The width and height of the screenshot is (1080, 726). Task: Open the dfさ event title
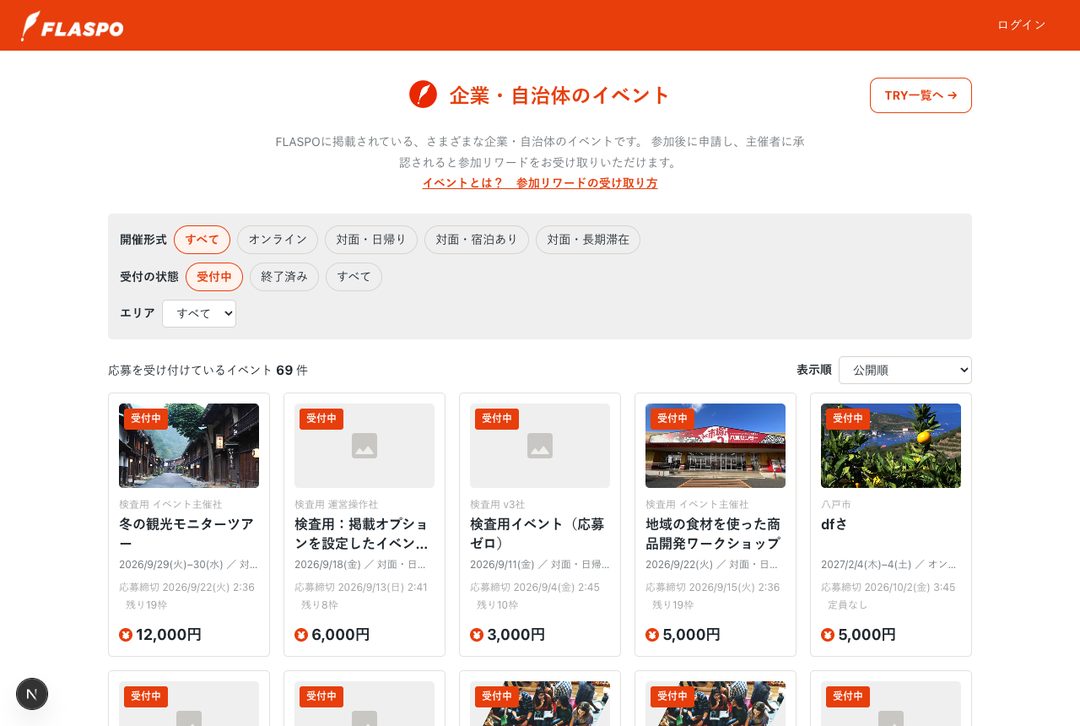834,524
